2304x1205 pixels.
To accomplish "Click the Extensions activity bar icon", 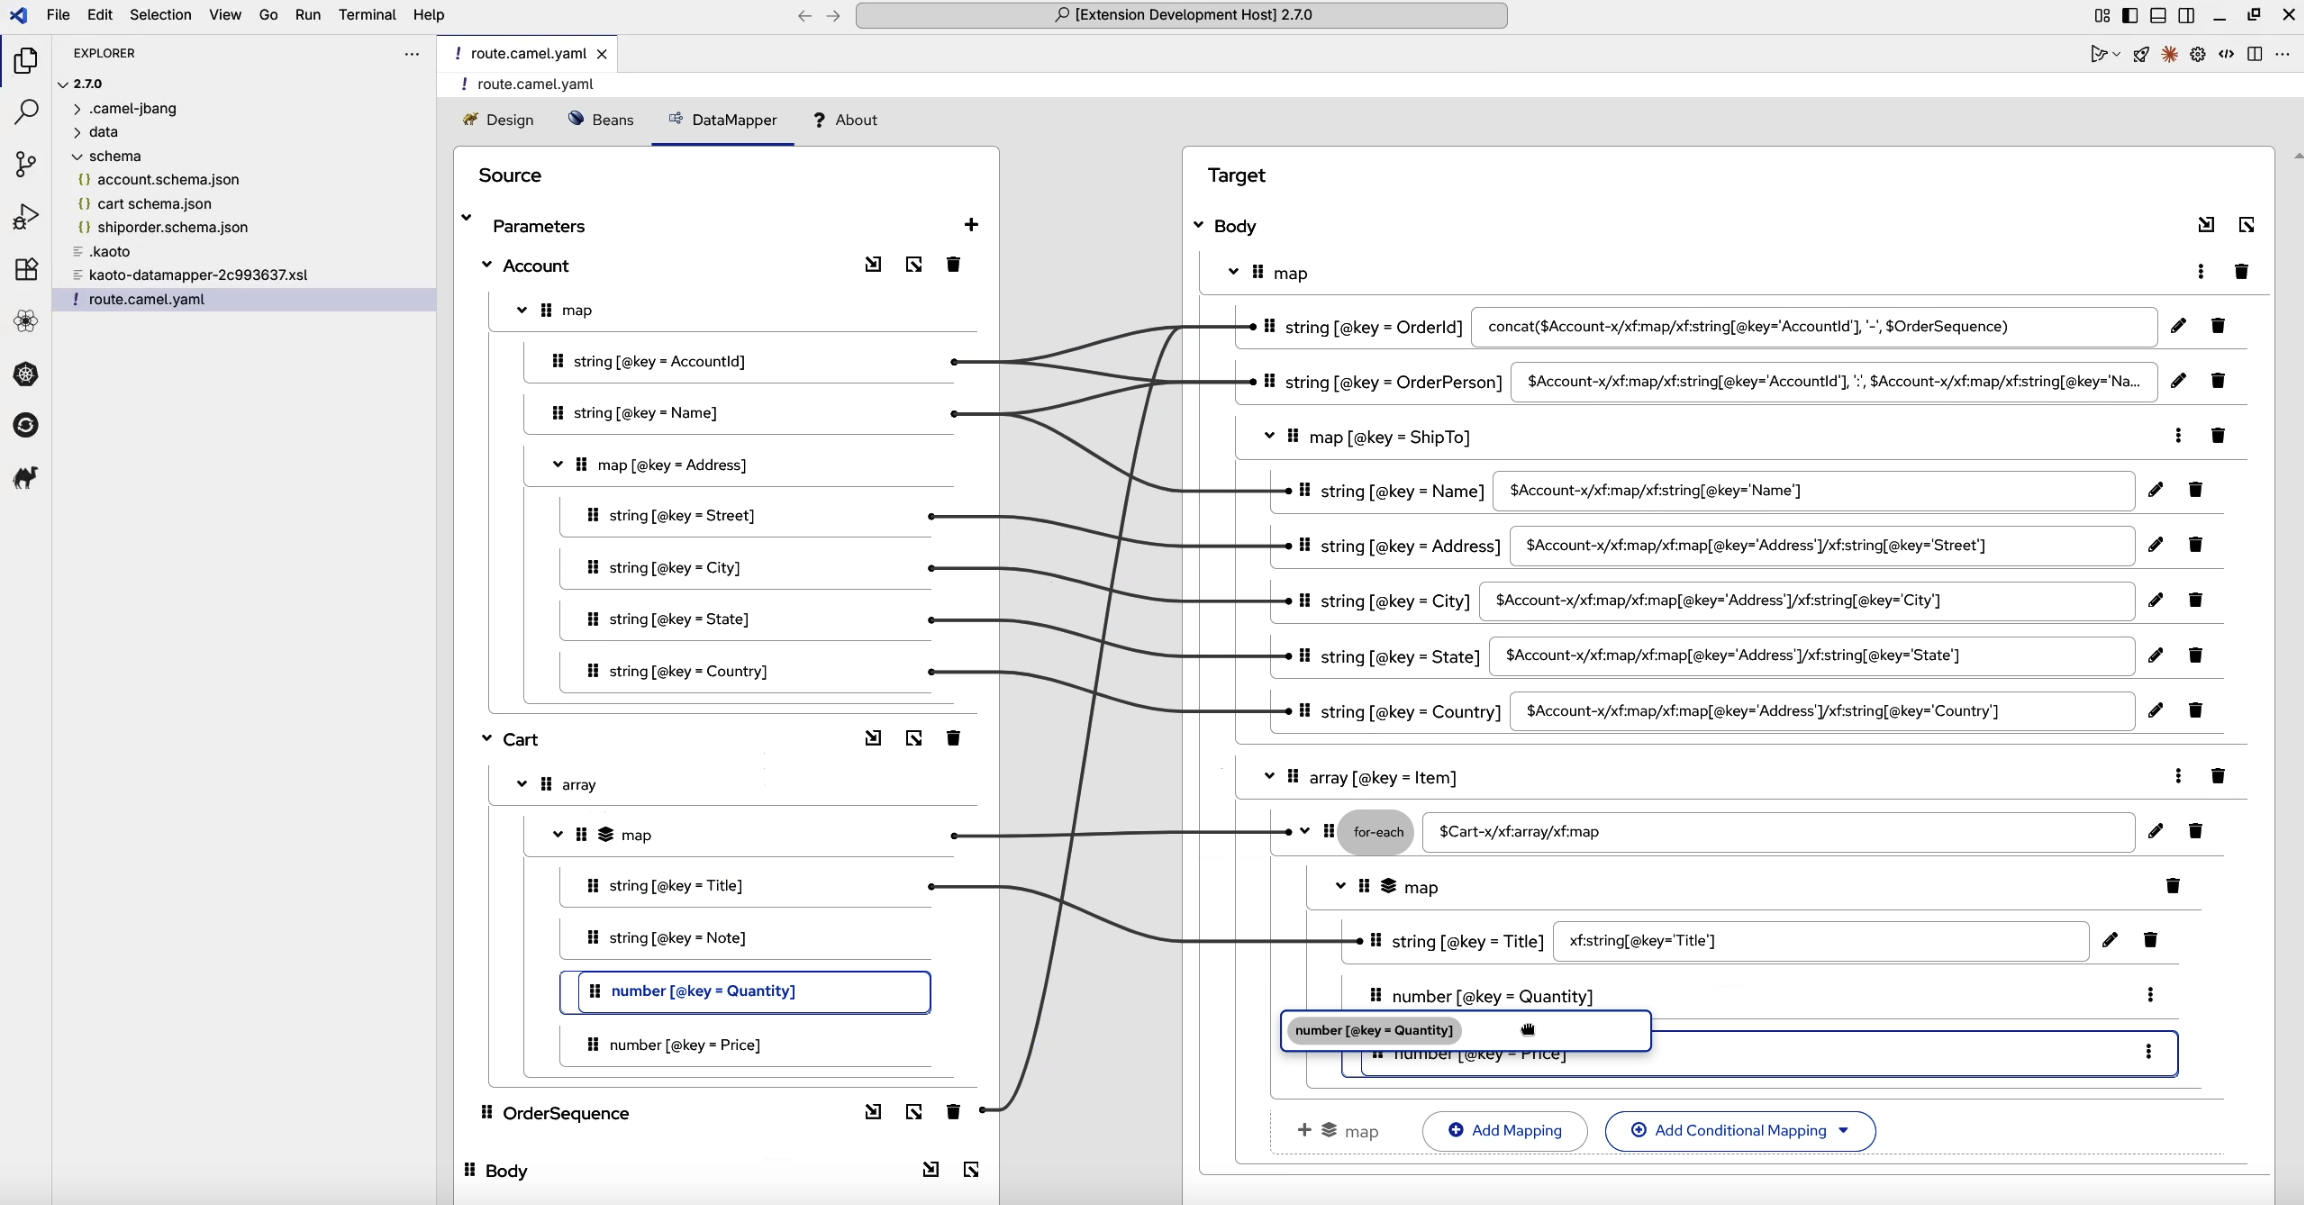I will (x=26, y=269).
